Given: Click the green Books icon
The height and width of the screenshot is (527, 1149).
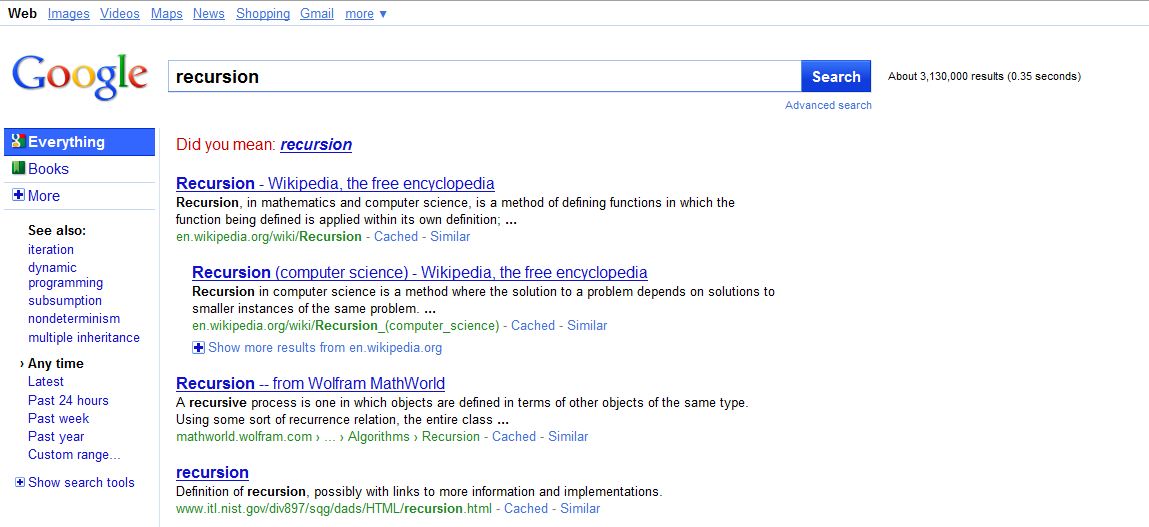Looking at the screenshot, I should (x=18, y=168).
